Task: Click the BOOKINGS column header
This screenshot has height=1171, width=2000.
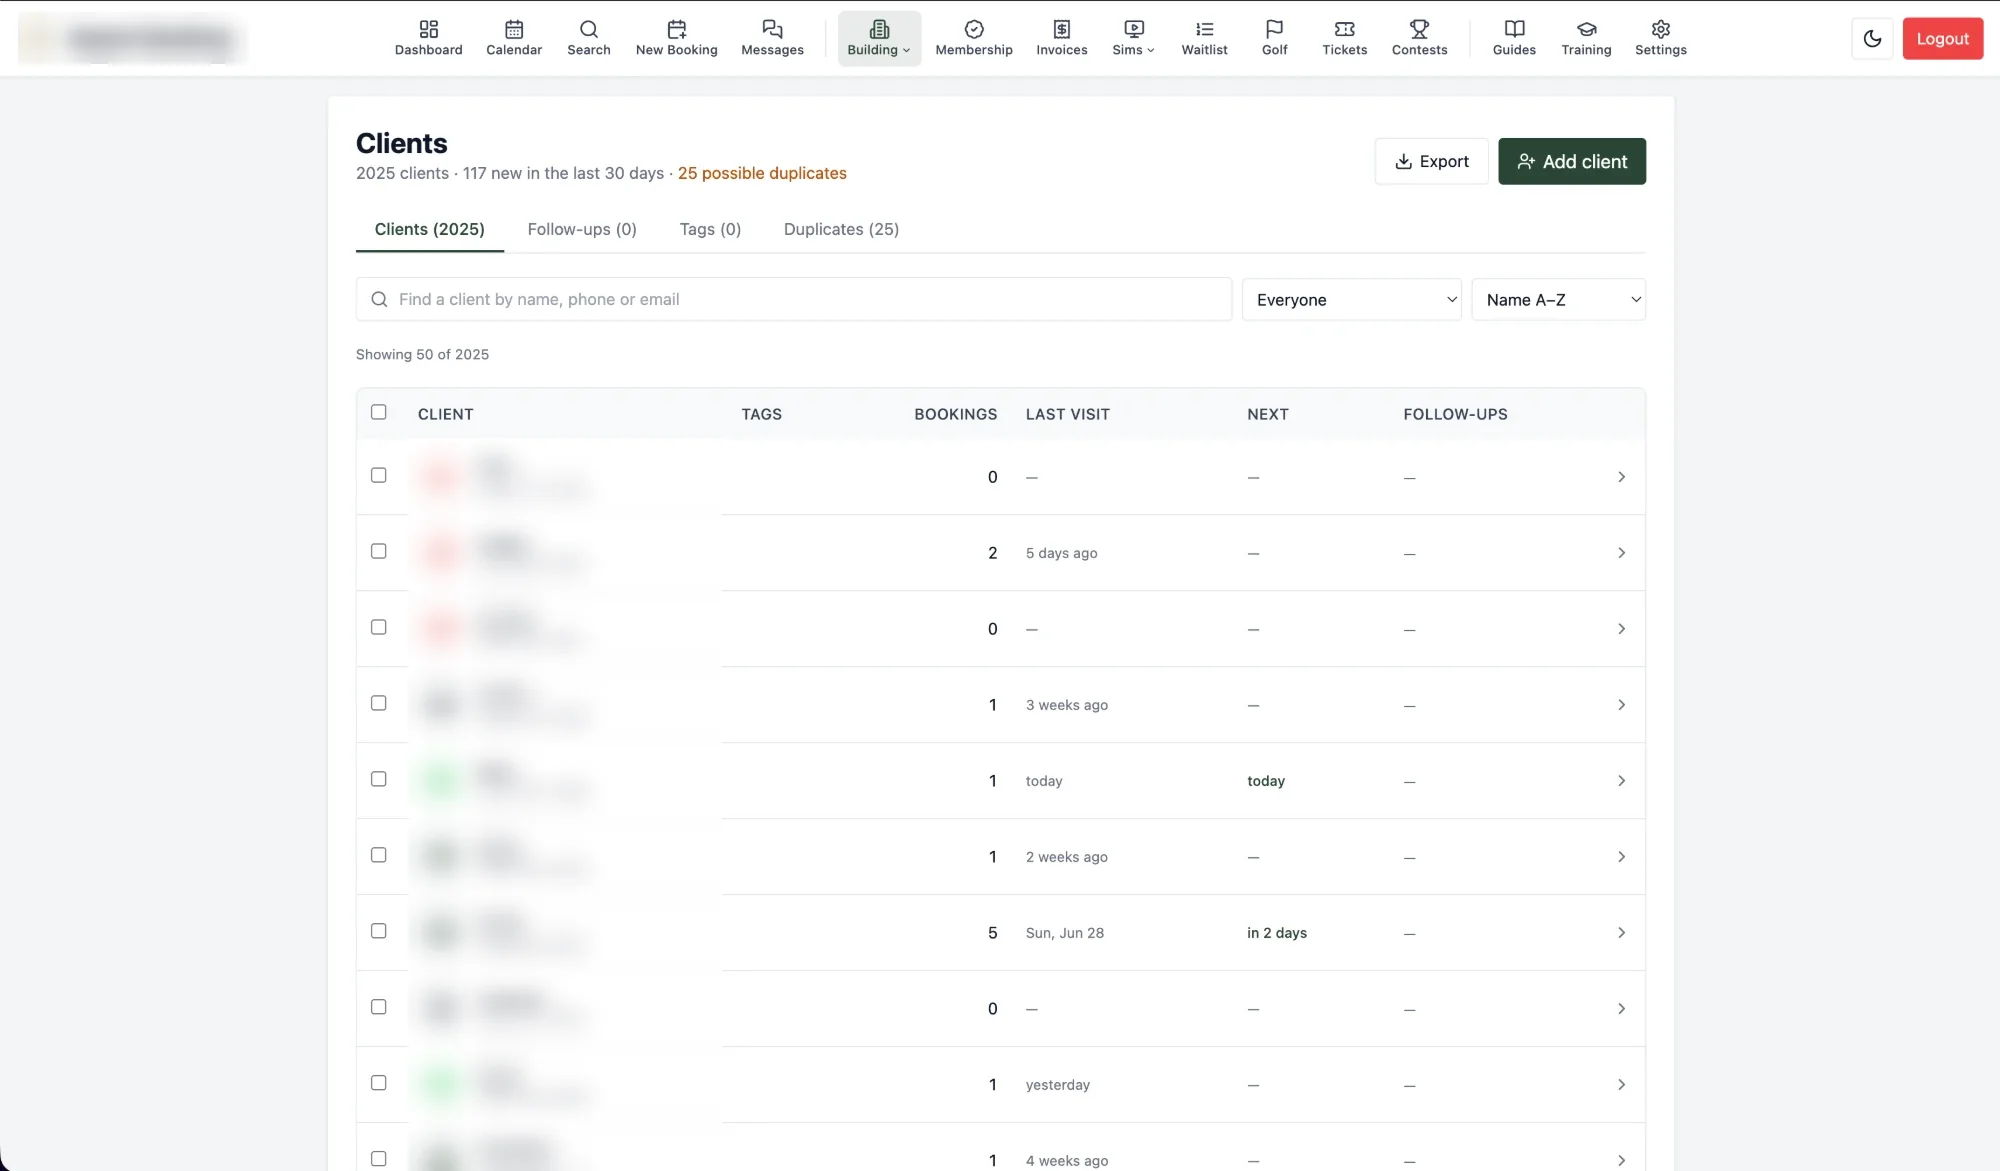Action: tap(955, 414)
